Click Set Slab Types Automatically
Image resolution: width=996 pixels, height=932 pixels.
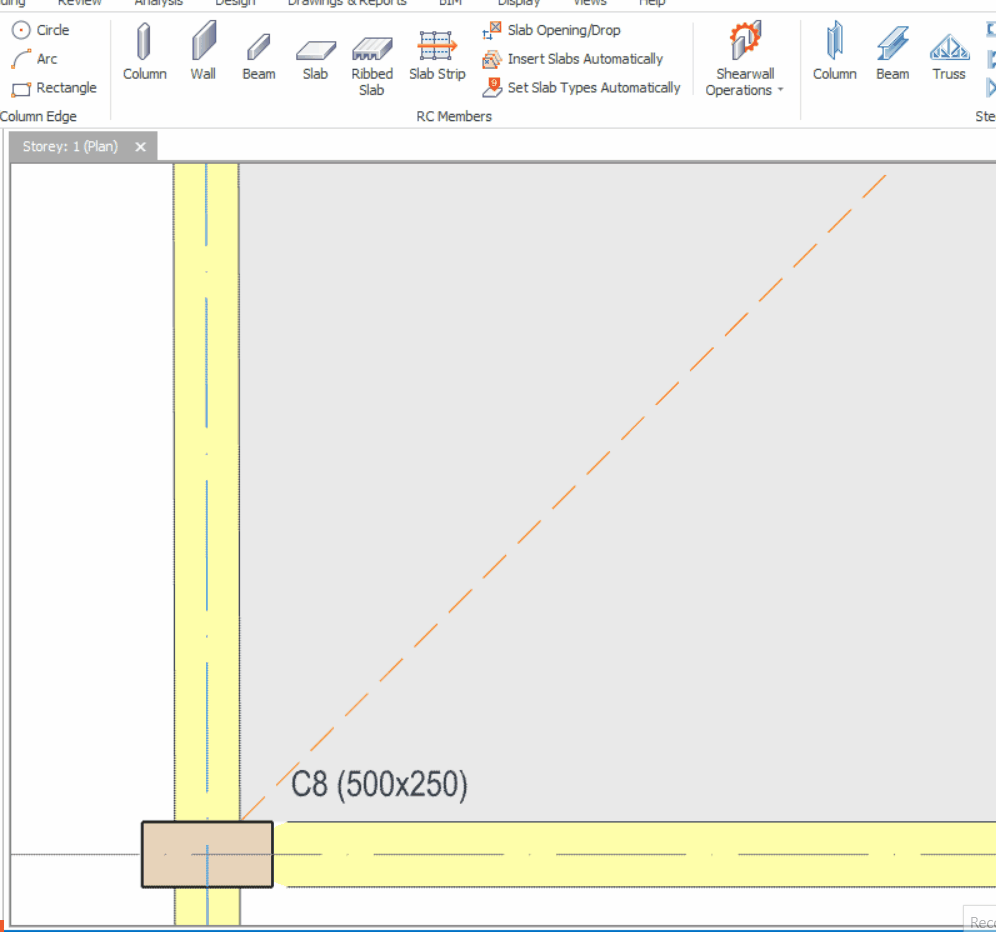[x=582, y=88]
